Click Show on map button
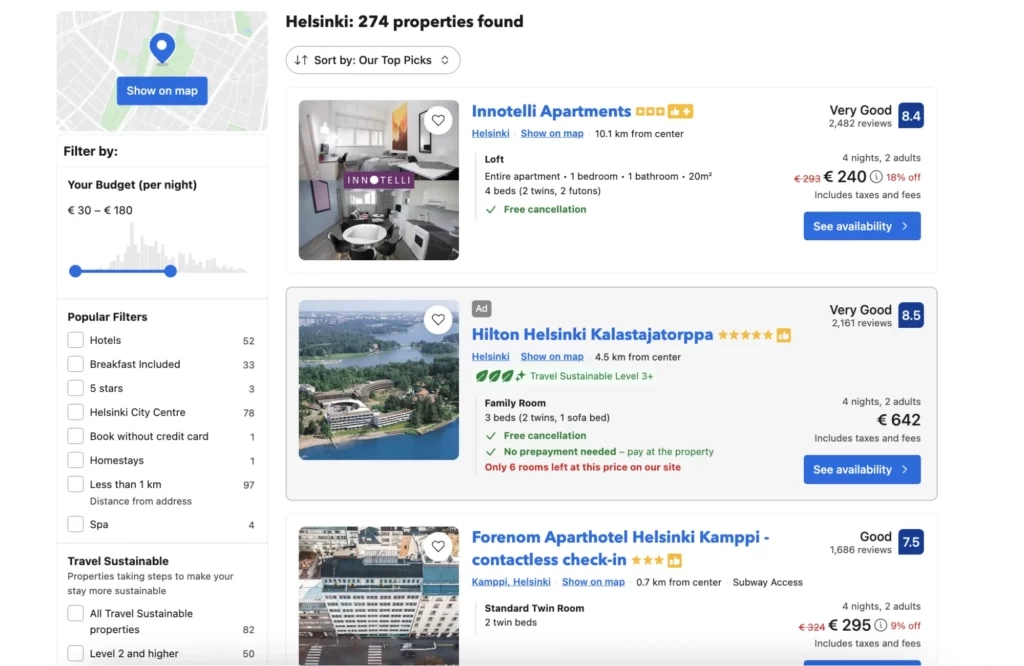Image resolution: width=1024 pixels, height=666 pixels. click(x=162, y=91)
